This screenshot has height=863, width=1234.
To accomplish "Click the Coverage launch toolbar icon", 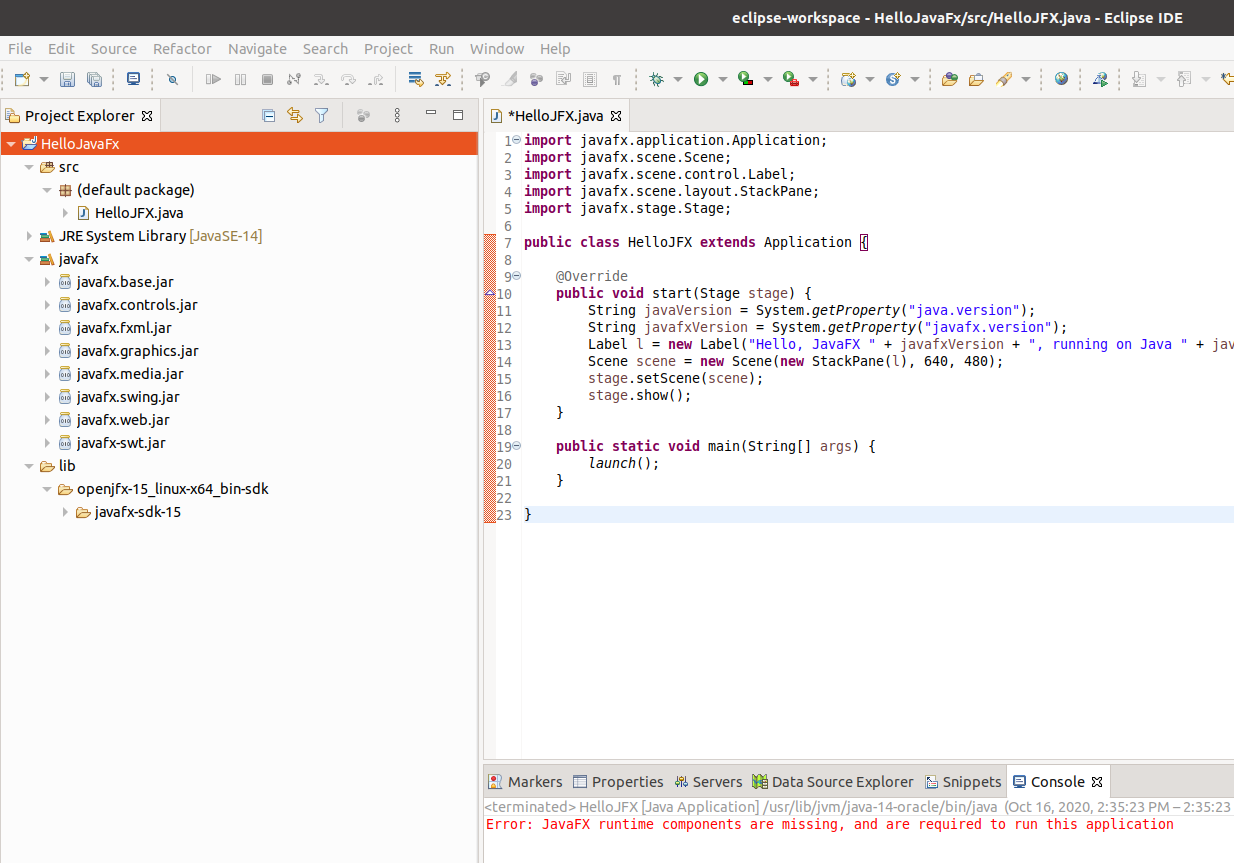I will (745, 79).
